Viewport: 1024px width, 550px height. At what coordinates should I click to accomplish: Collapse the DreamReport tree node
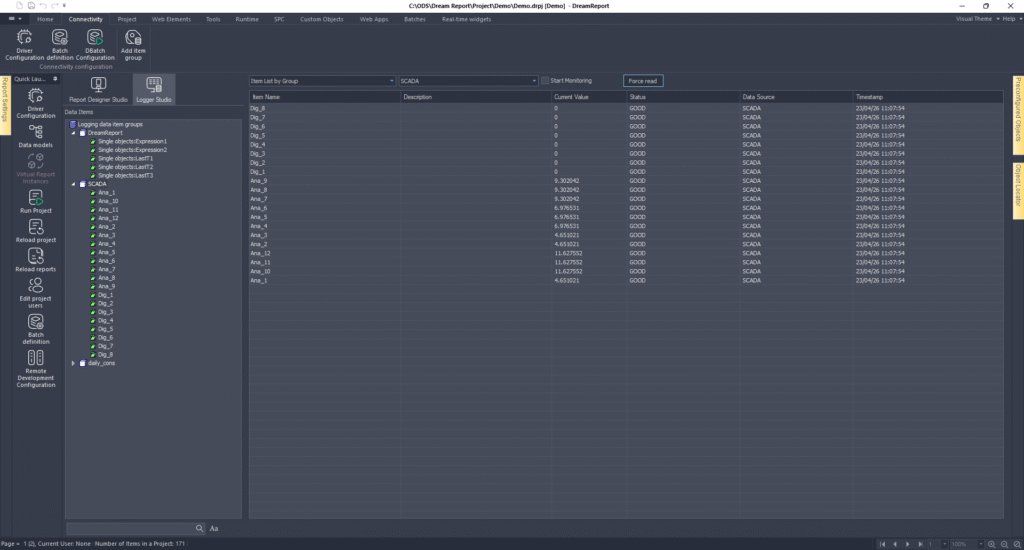[x=73, y=133]
